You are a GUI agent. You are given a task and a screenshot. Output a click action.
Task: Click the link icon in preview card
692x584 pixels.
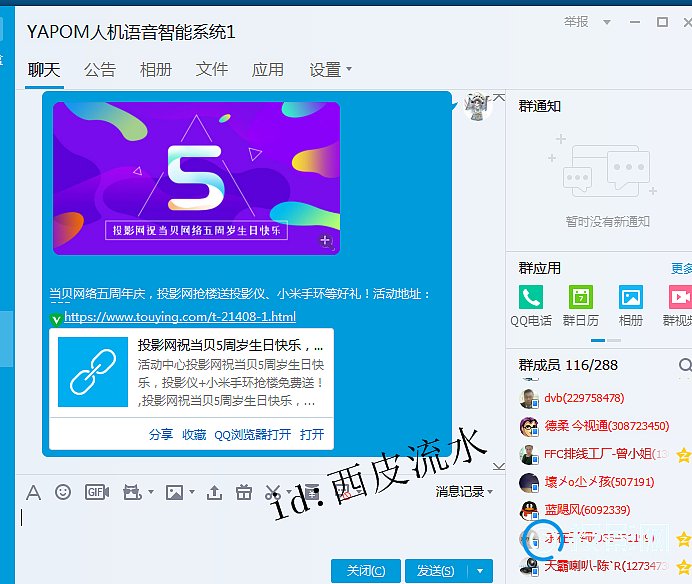(93, 372)
